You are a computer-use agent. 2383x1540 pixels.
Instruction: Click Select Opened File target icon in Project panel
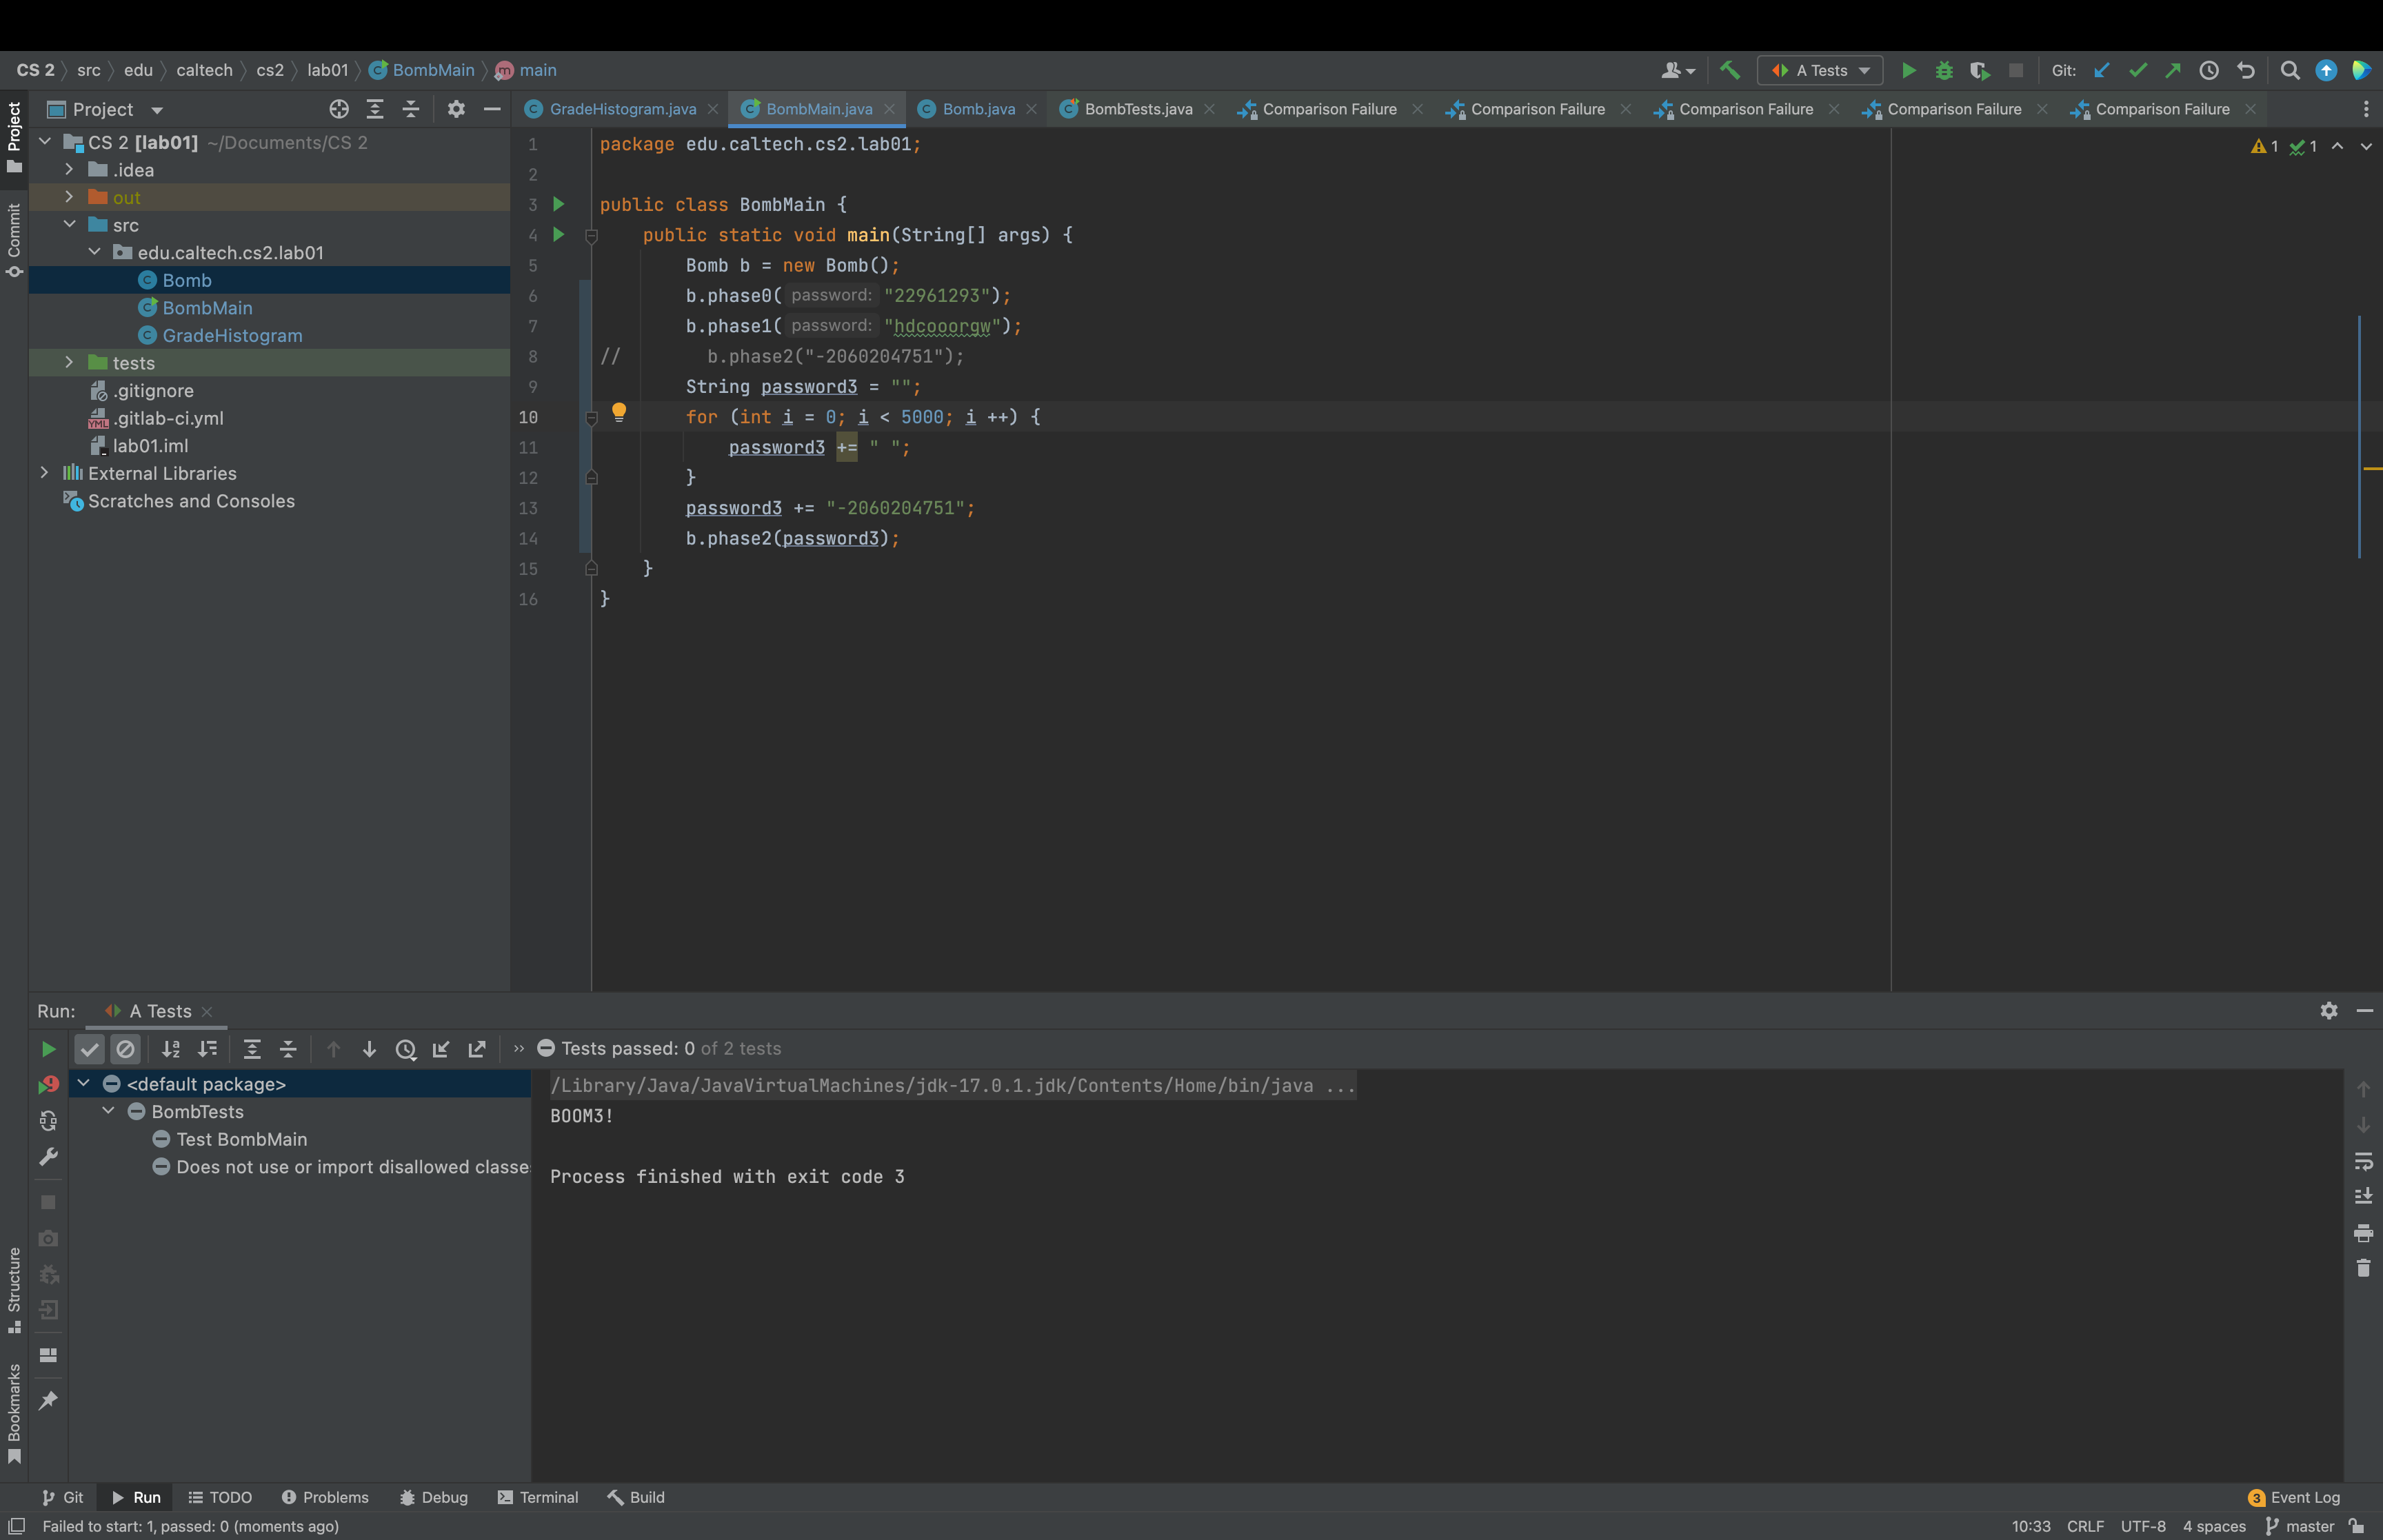click(x=339, y=109)
